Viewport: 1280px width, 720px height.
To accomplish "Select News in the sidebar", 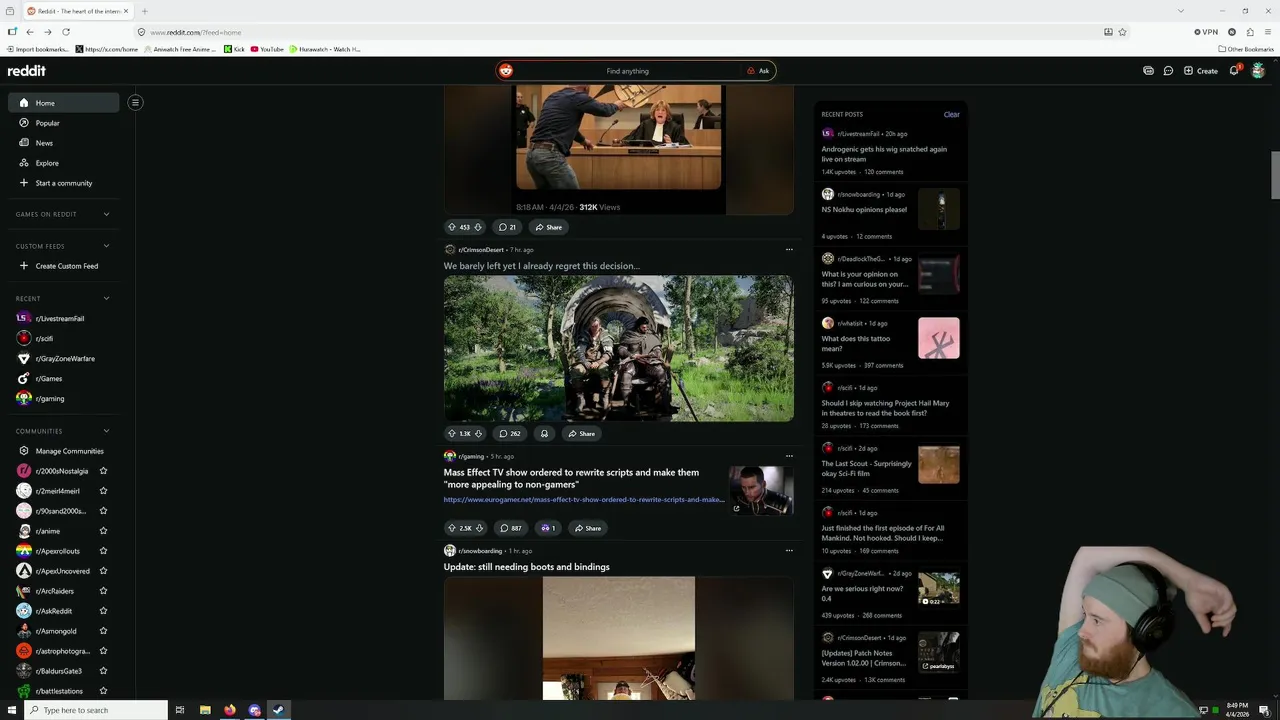I will [64, 143].
